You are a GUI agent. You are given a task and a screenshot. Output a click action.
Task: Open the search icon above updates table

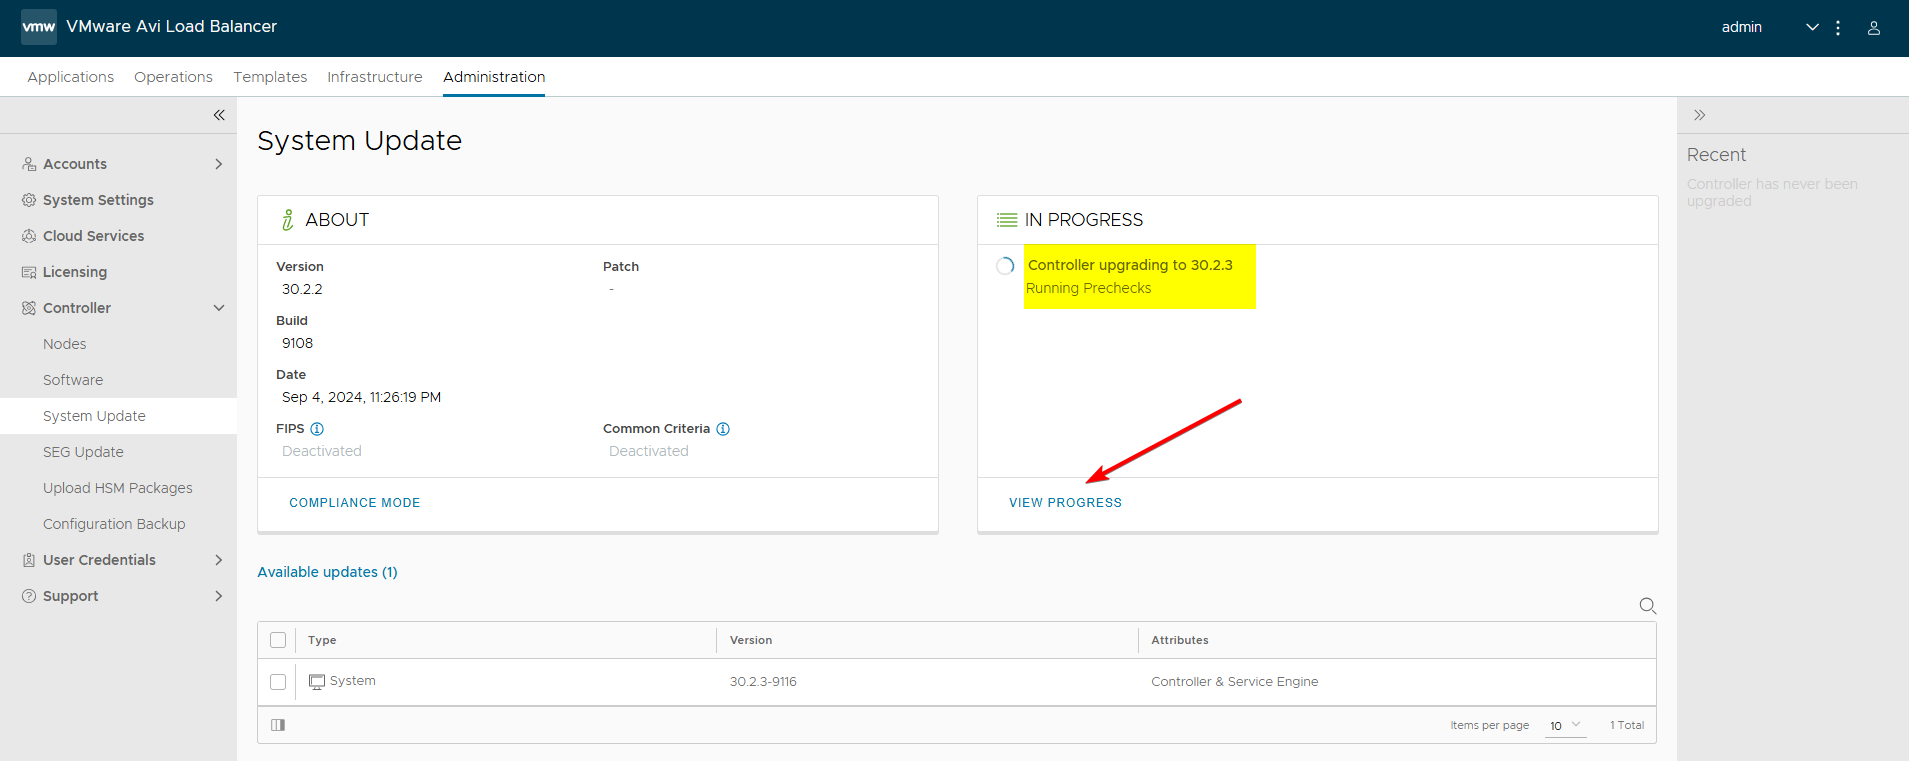tap(1647, 606)
